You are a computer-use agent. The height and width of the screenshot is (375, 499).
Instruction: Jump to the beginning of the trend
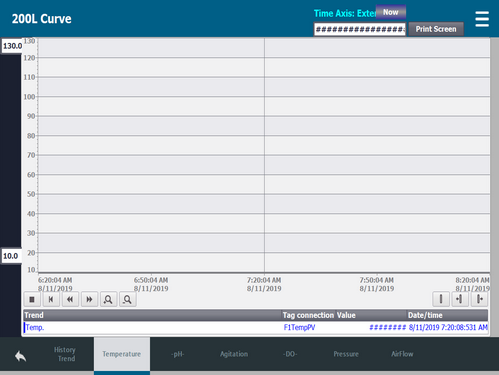(51, 299)
